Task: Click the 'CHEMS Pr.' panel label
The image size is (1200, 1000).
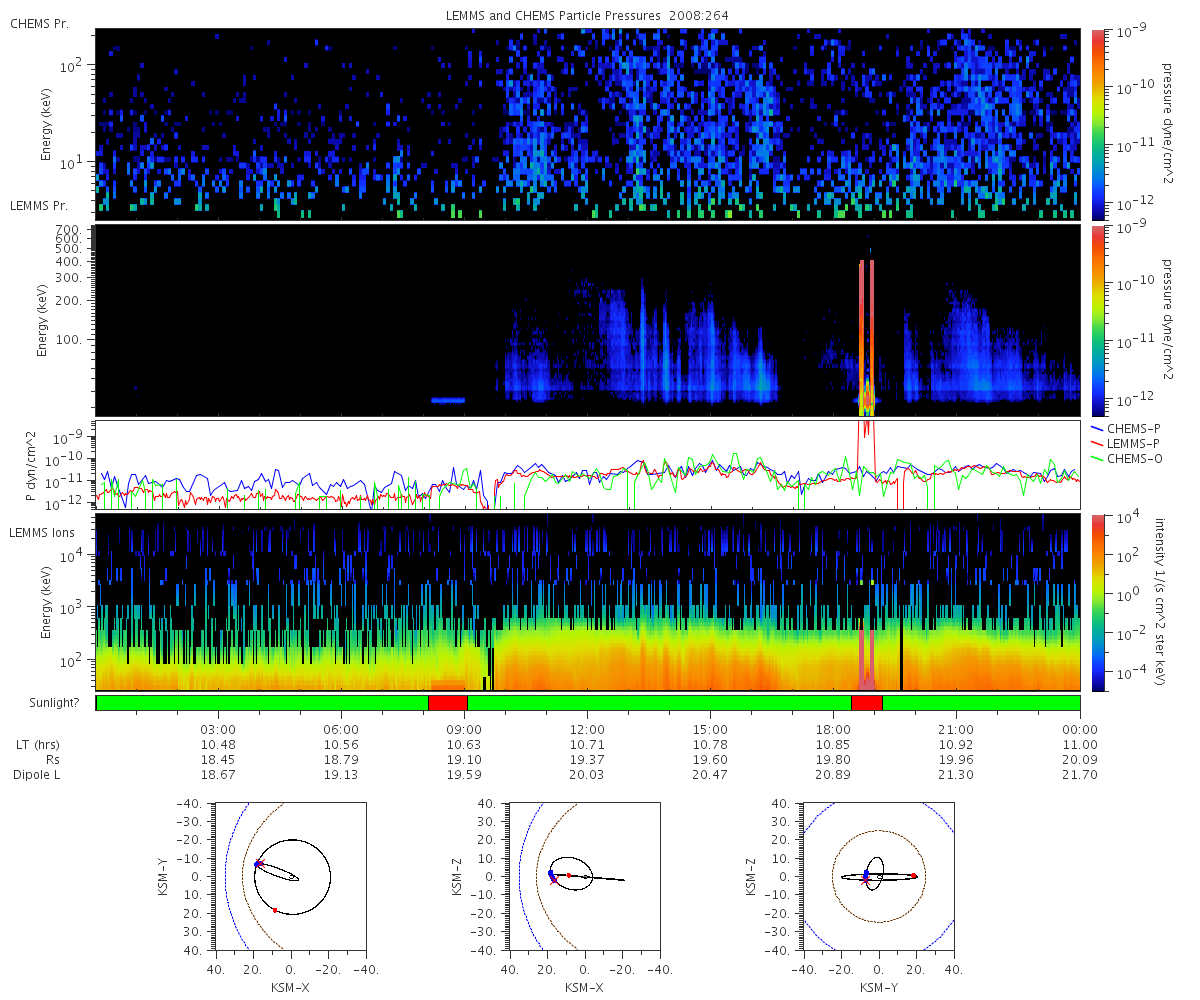Action: pos(39,23)
